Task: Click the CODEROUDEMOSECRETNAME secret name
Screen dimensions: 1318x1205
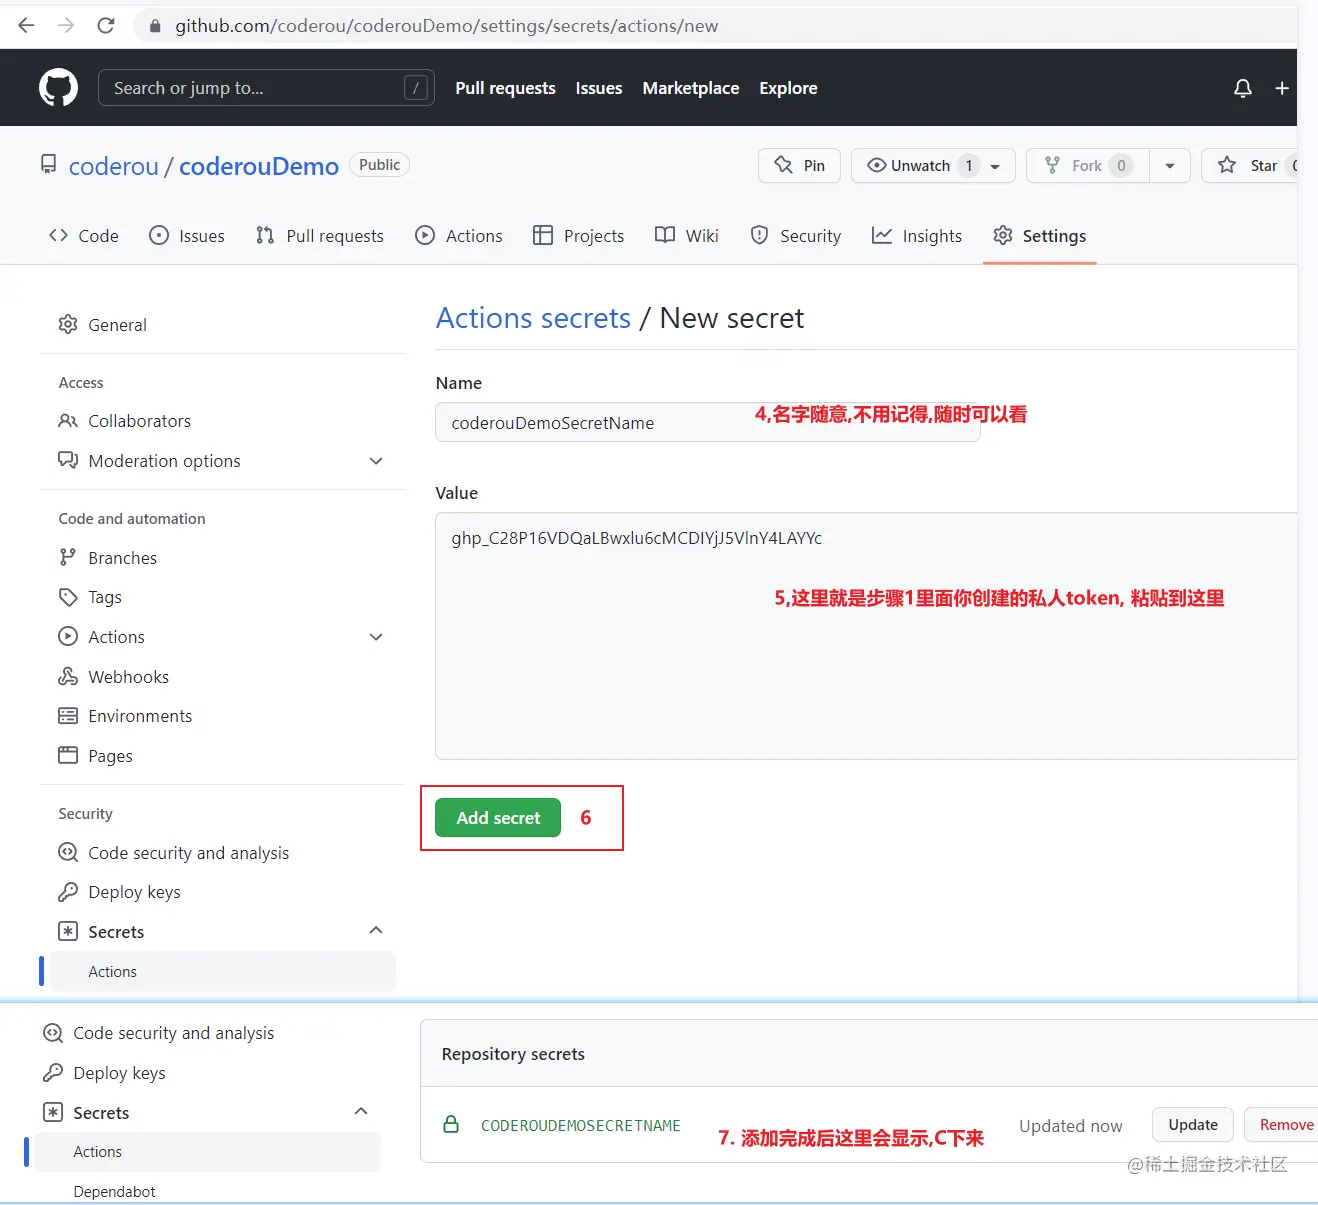Action: pos(580,1125)
